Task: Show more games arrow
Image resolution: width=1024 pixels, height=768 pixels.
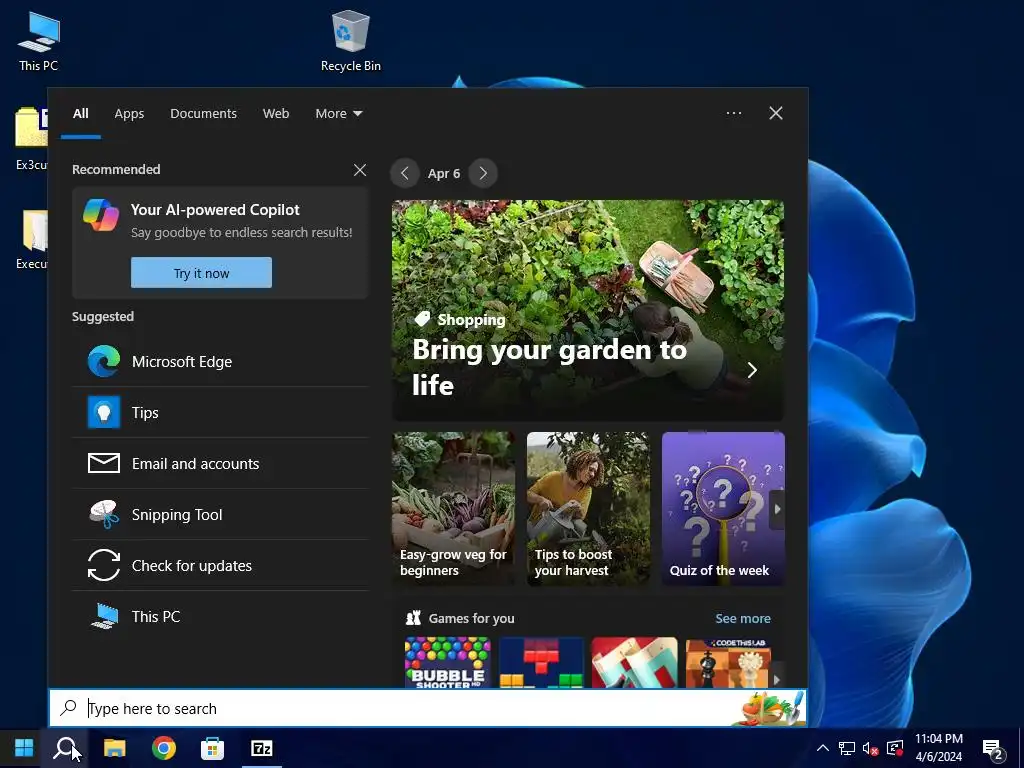Action: (x=777, y=679)
